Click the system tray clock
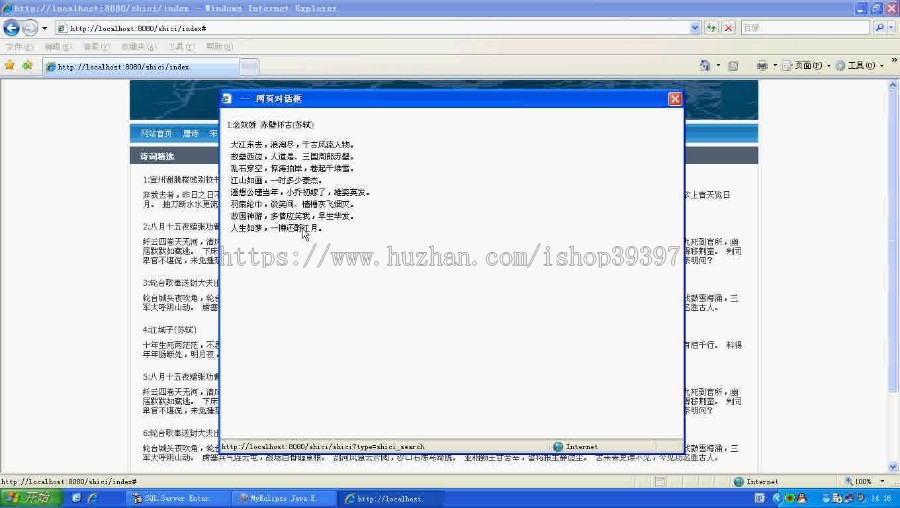 [x=883, y=498]
